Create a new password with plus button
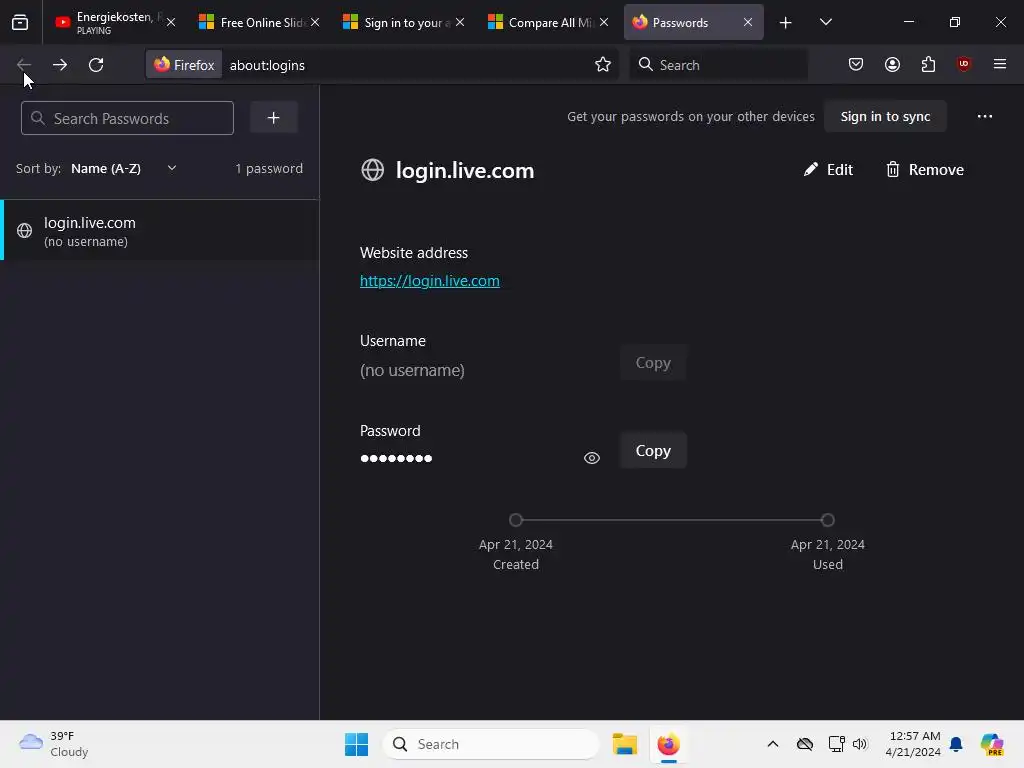This screenshot has width=1024, height=768. 274,118
